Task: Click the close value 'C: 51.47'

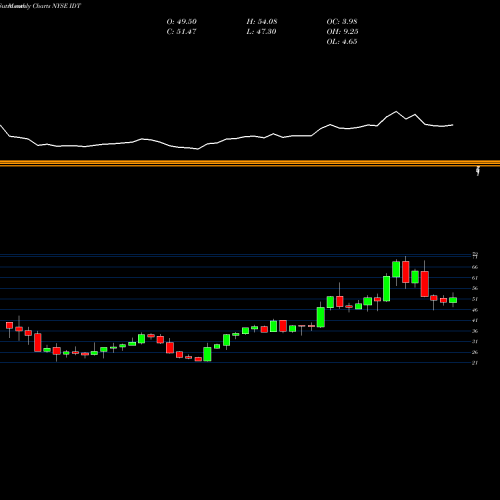Action: tap(181, 32)
